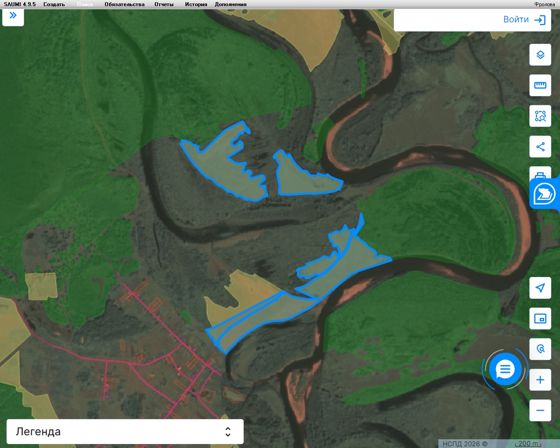The width and height of the screenshot is (560, 448).
Task: Click the Войти login link
Action: (x=524, y=19)
